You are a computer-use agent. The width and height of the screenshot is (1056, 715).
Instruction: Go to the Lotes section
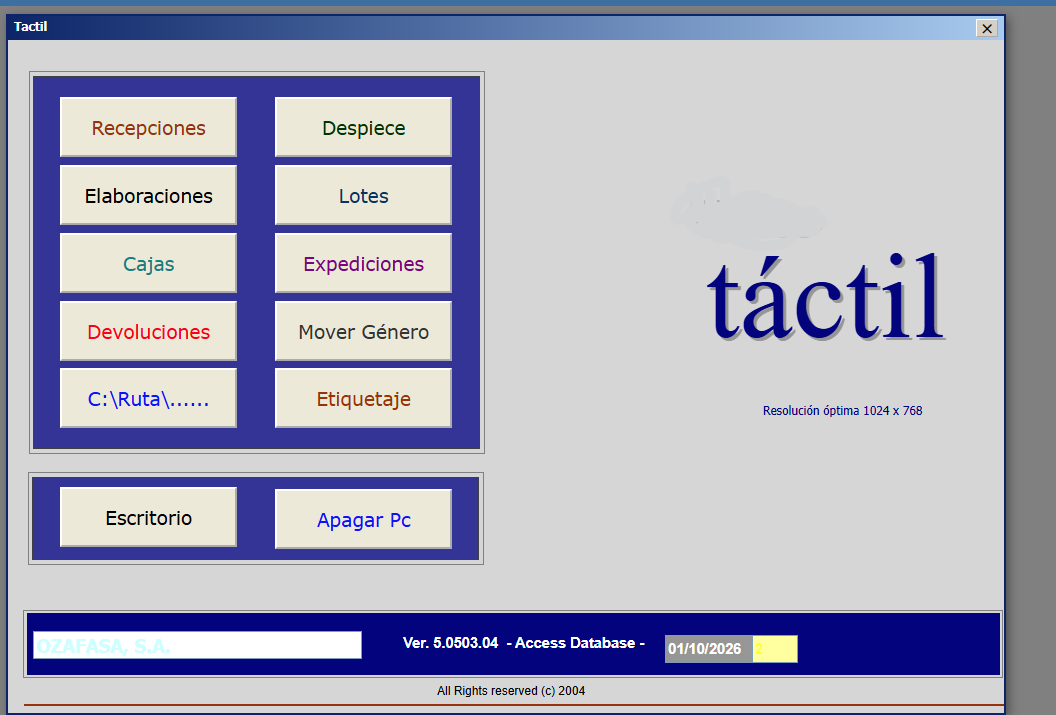pos(363,195)
